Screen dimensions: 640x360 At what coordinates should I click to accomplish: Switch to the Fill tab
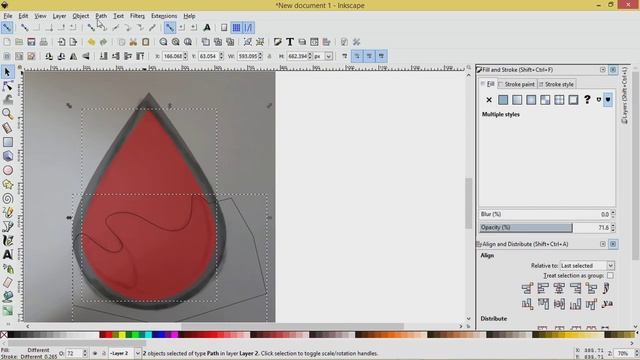pos(488,84)
